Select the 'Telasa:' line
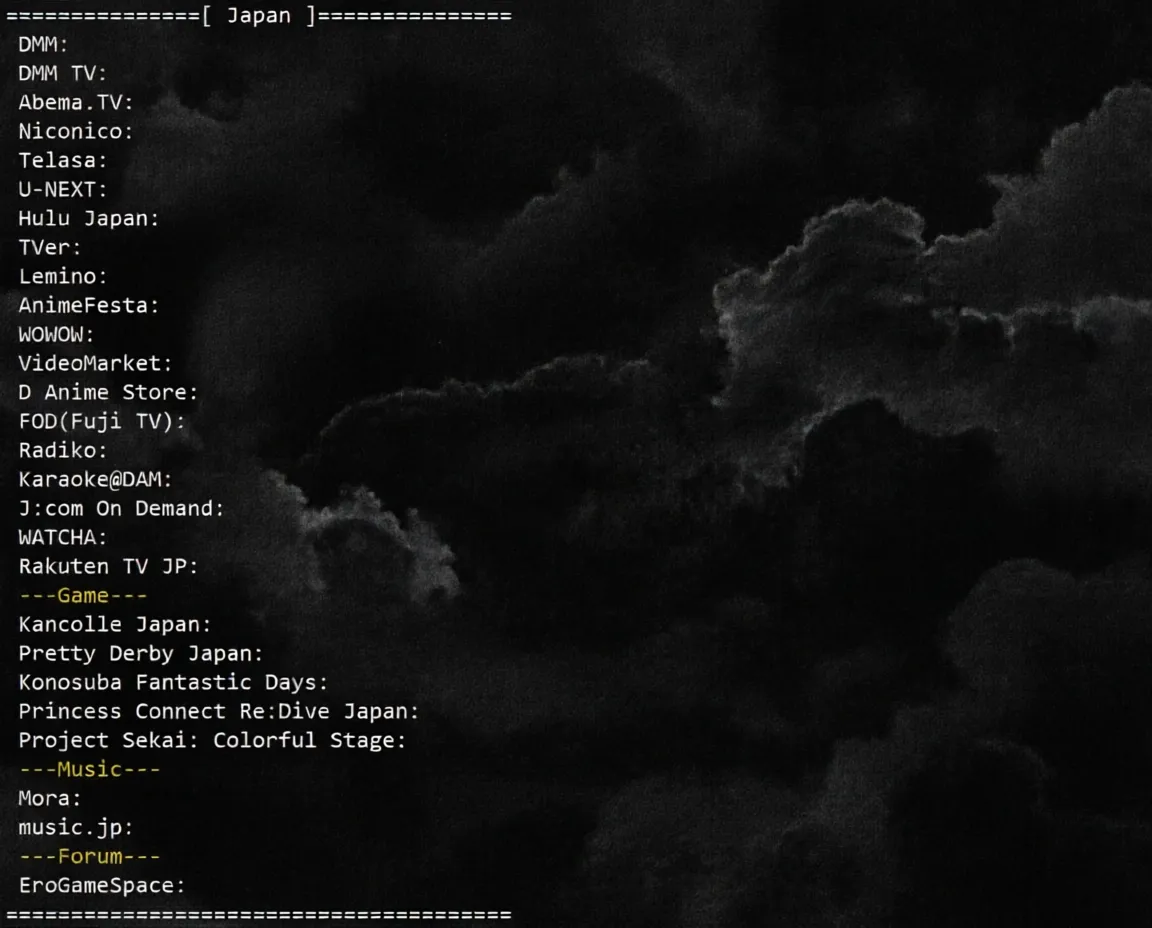1152x928 pixels. (x=62, y=160)
